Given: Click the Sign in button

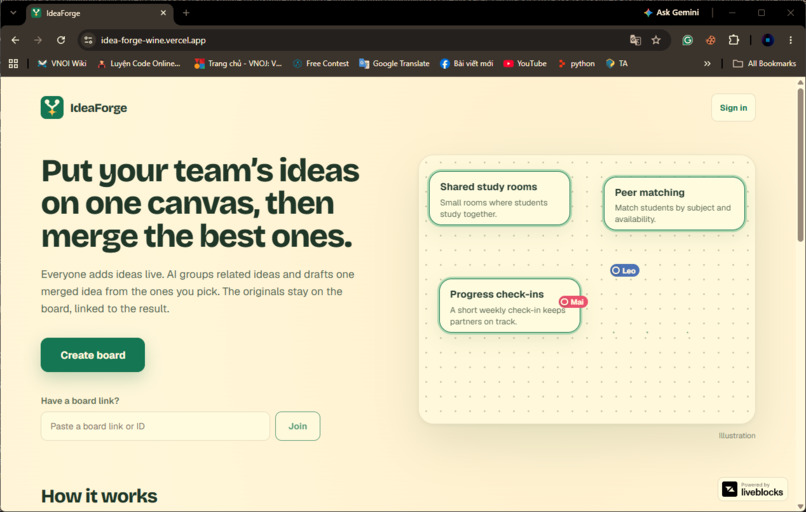Looking at the screenshot, I should coord(733,107).
